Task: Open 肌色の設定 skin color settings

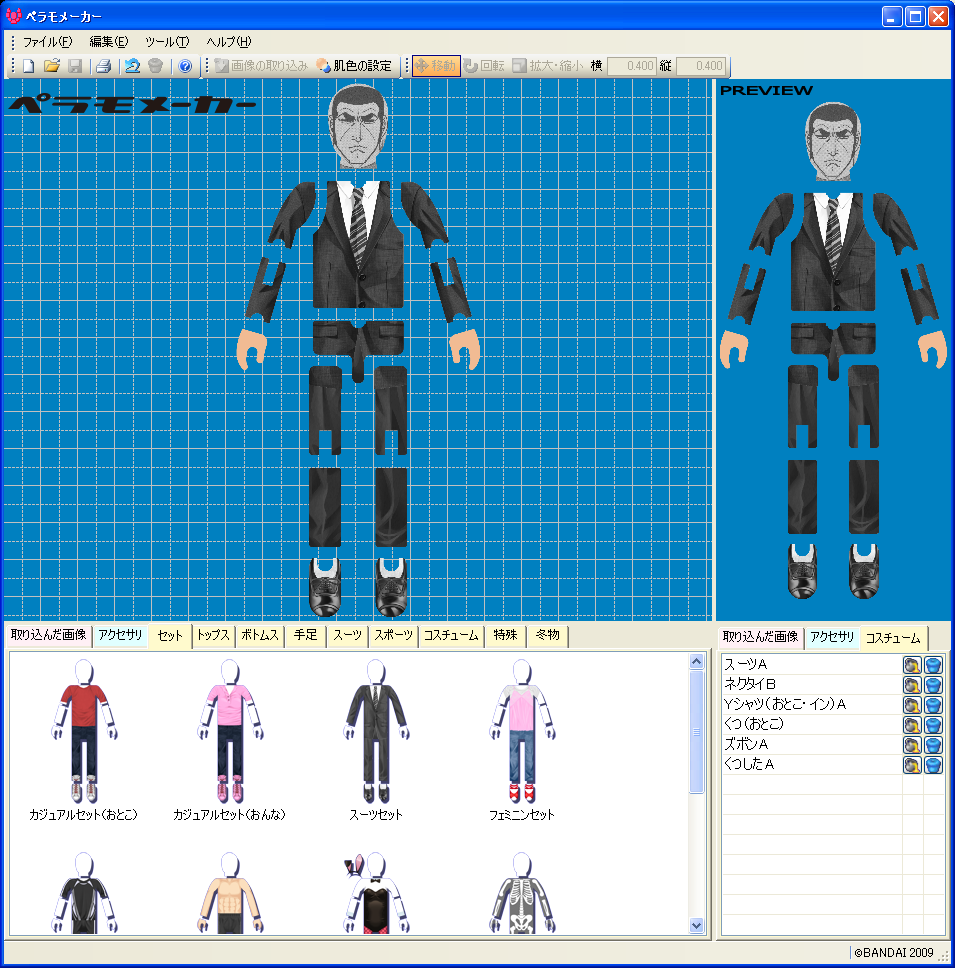Action: tap(354, 66)
